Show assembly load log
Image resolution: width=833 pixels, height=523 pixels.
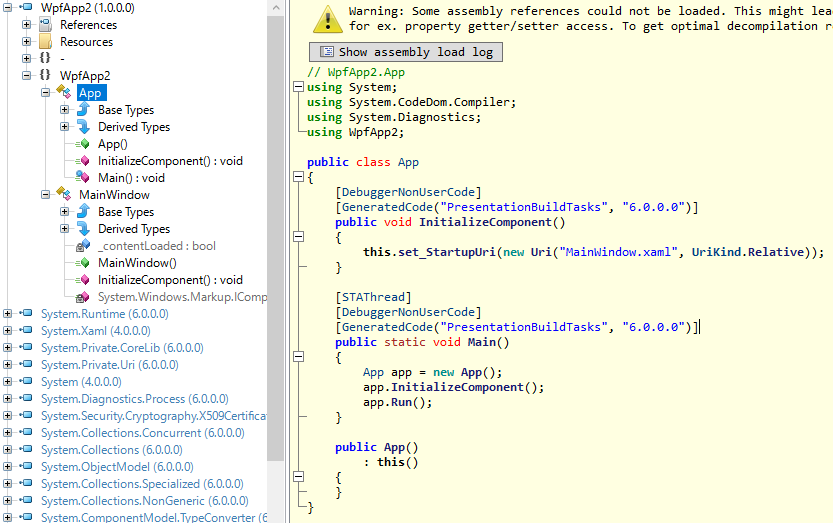[x=406, y=52]
